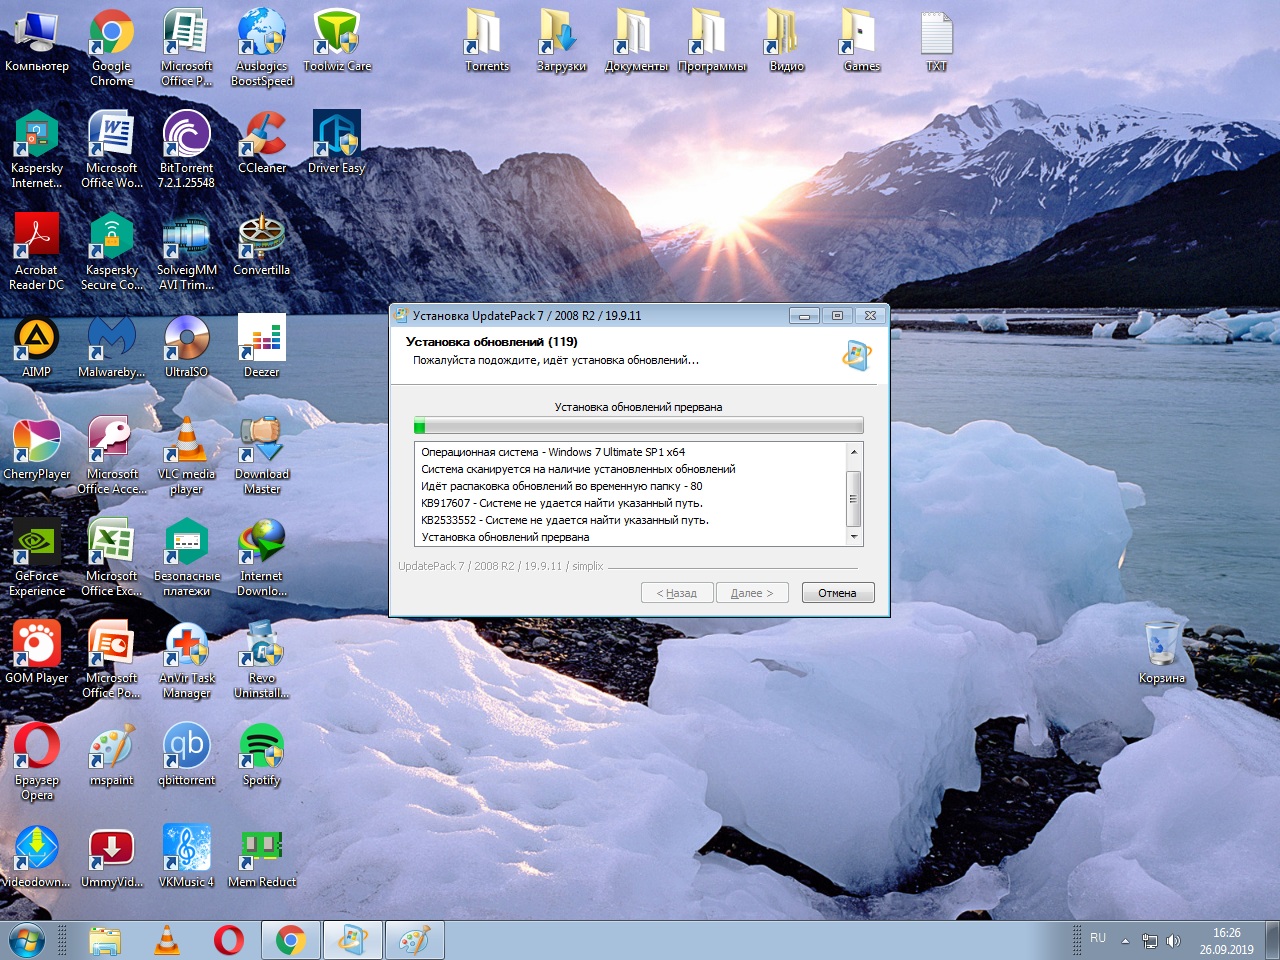The image size is (1280, 960).
Task: Click the Далее > button in installer
Action: pyautogui.click(x=752, y=593)
